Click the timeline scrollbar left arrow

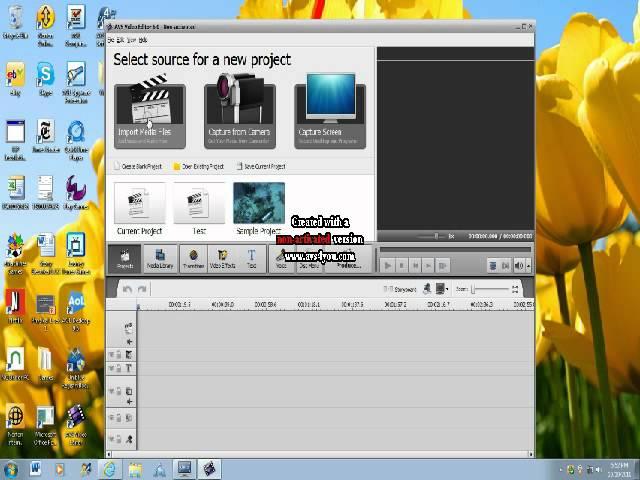pyautogui.click(x=109, y=454)
